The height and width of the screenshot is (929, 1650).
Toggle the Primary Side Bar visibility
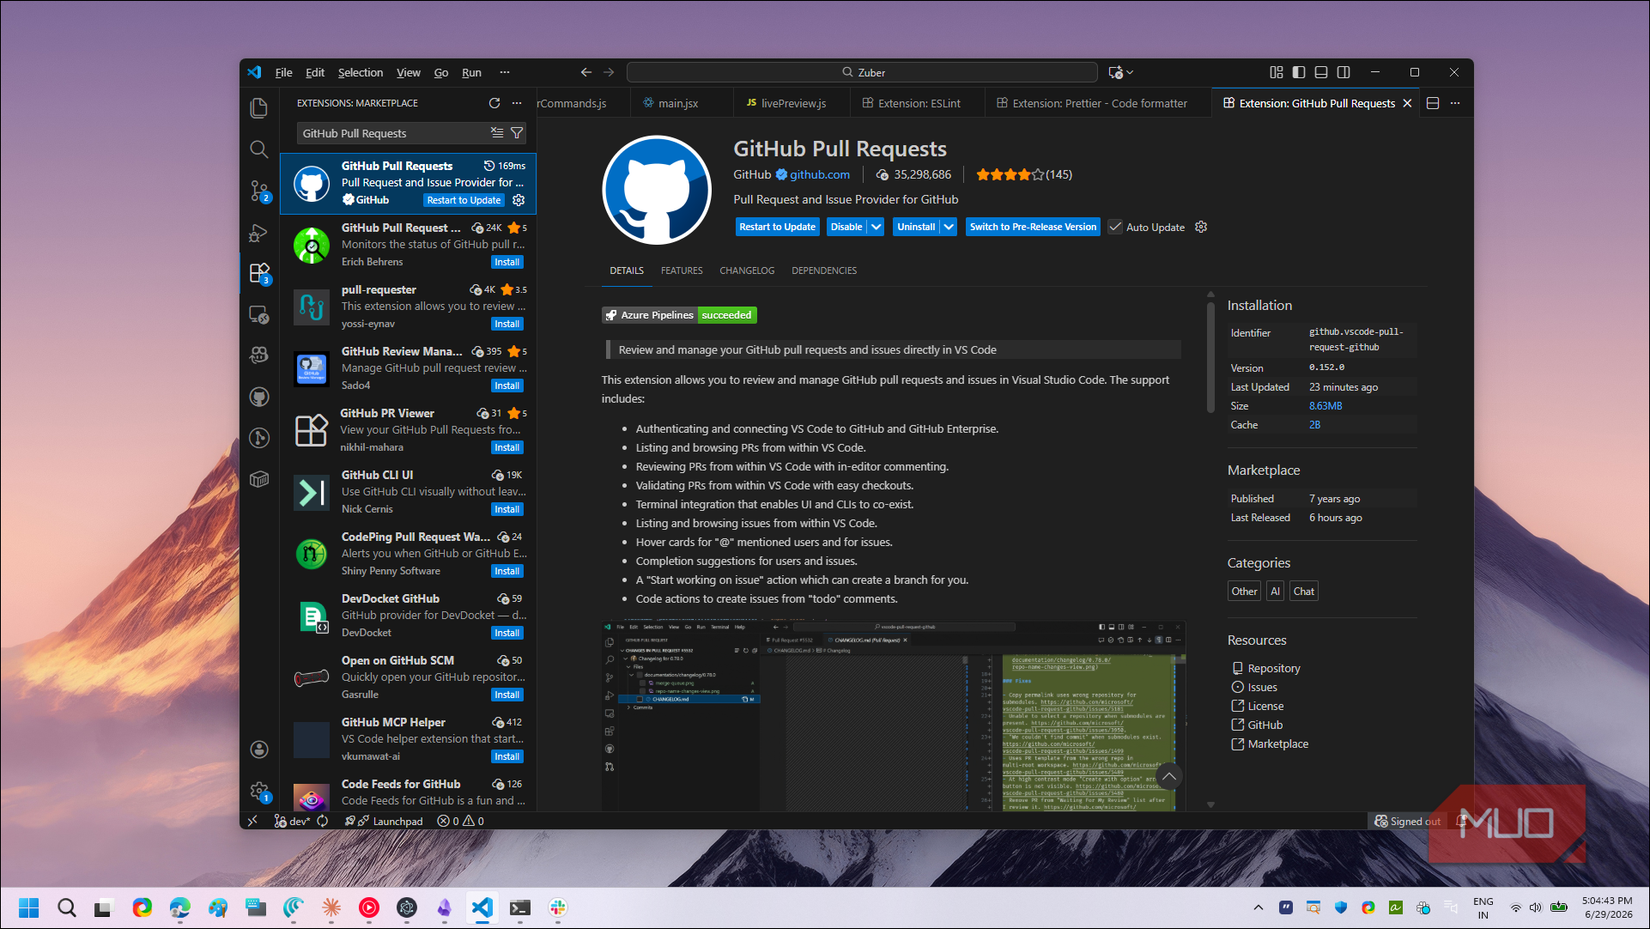[1299, 72]
